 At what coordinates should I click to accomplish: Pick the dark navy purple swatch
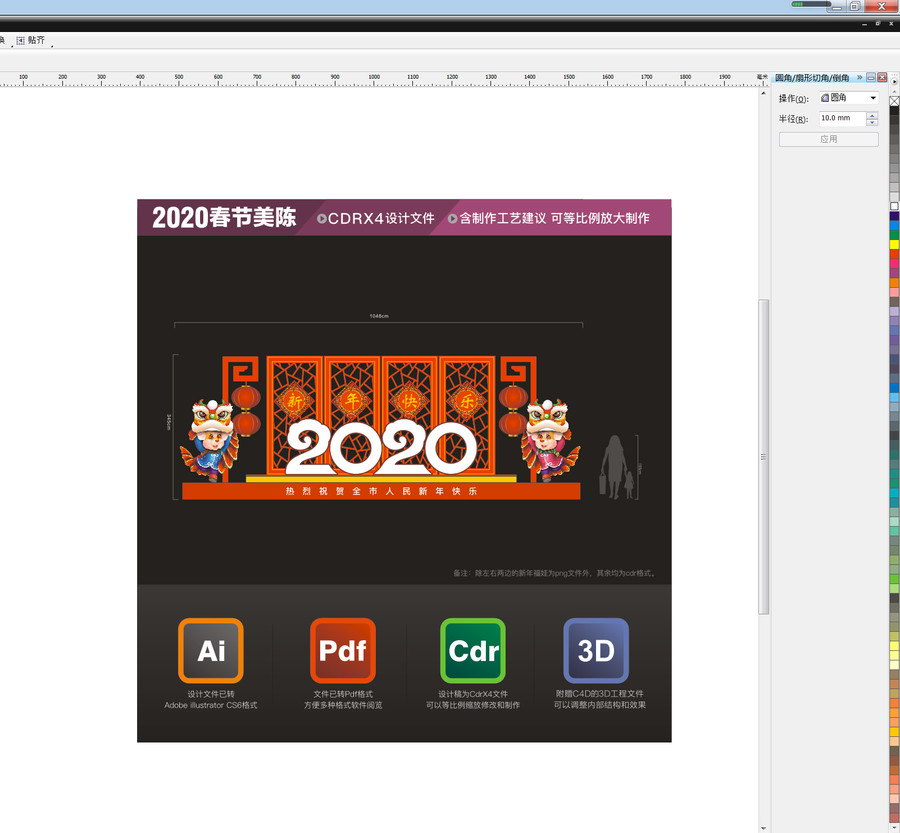point(894,216)
